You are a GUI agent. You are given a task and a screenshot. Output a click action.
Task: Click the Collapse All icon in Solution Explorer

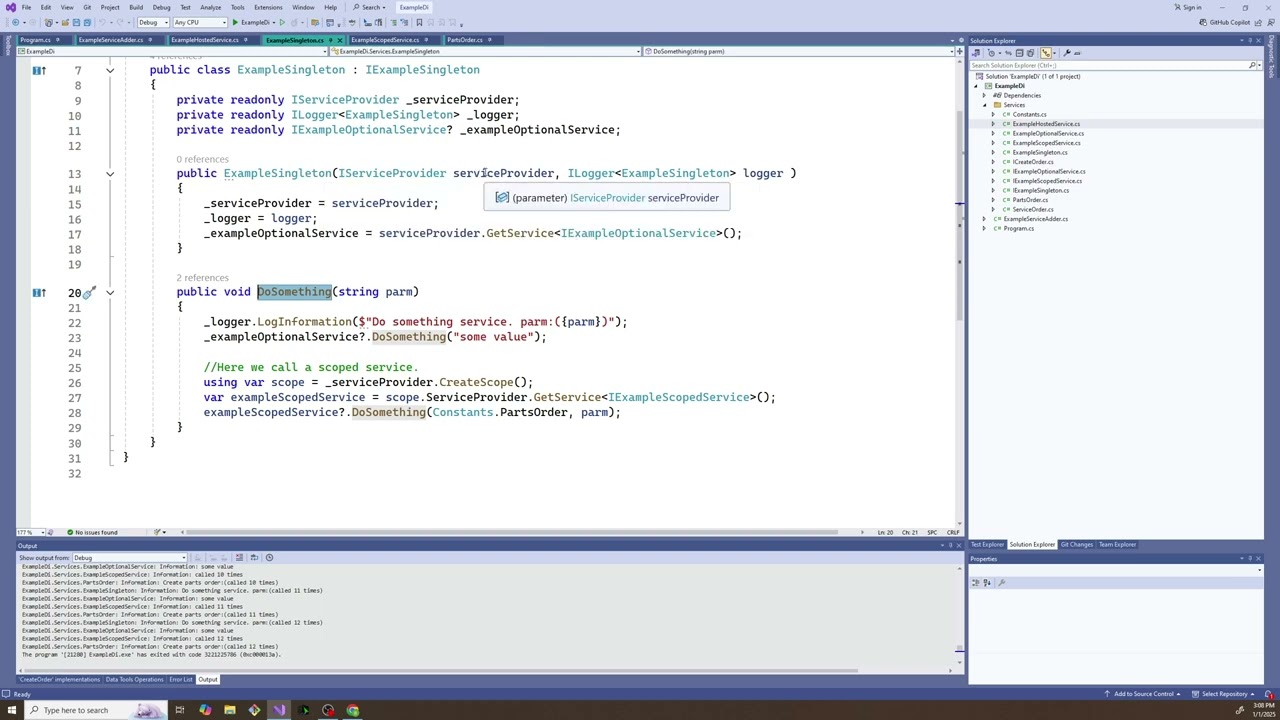coord(1019,53)
